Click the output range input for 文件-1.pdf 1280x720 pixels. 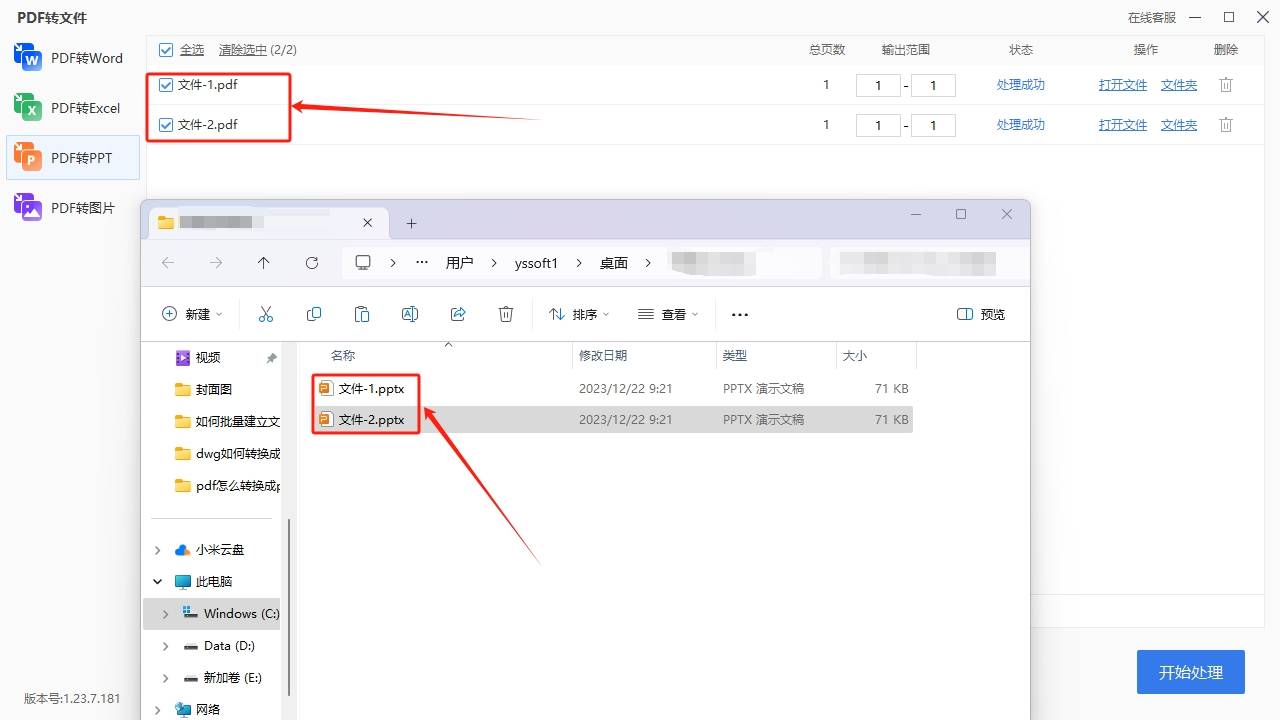click(878, 85)
